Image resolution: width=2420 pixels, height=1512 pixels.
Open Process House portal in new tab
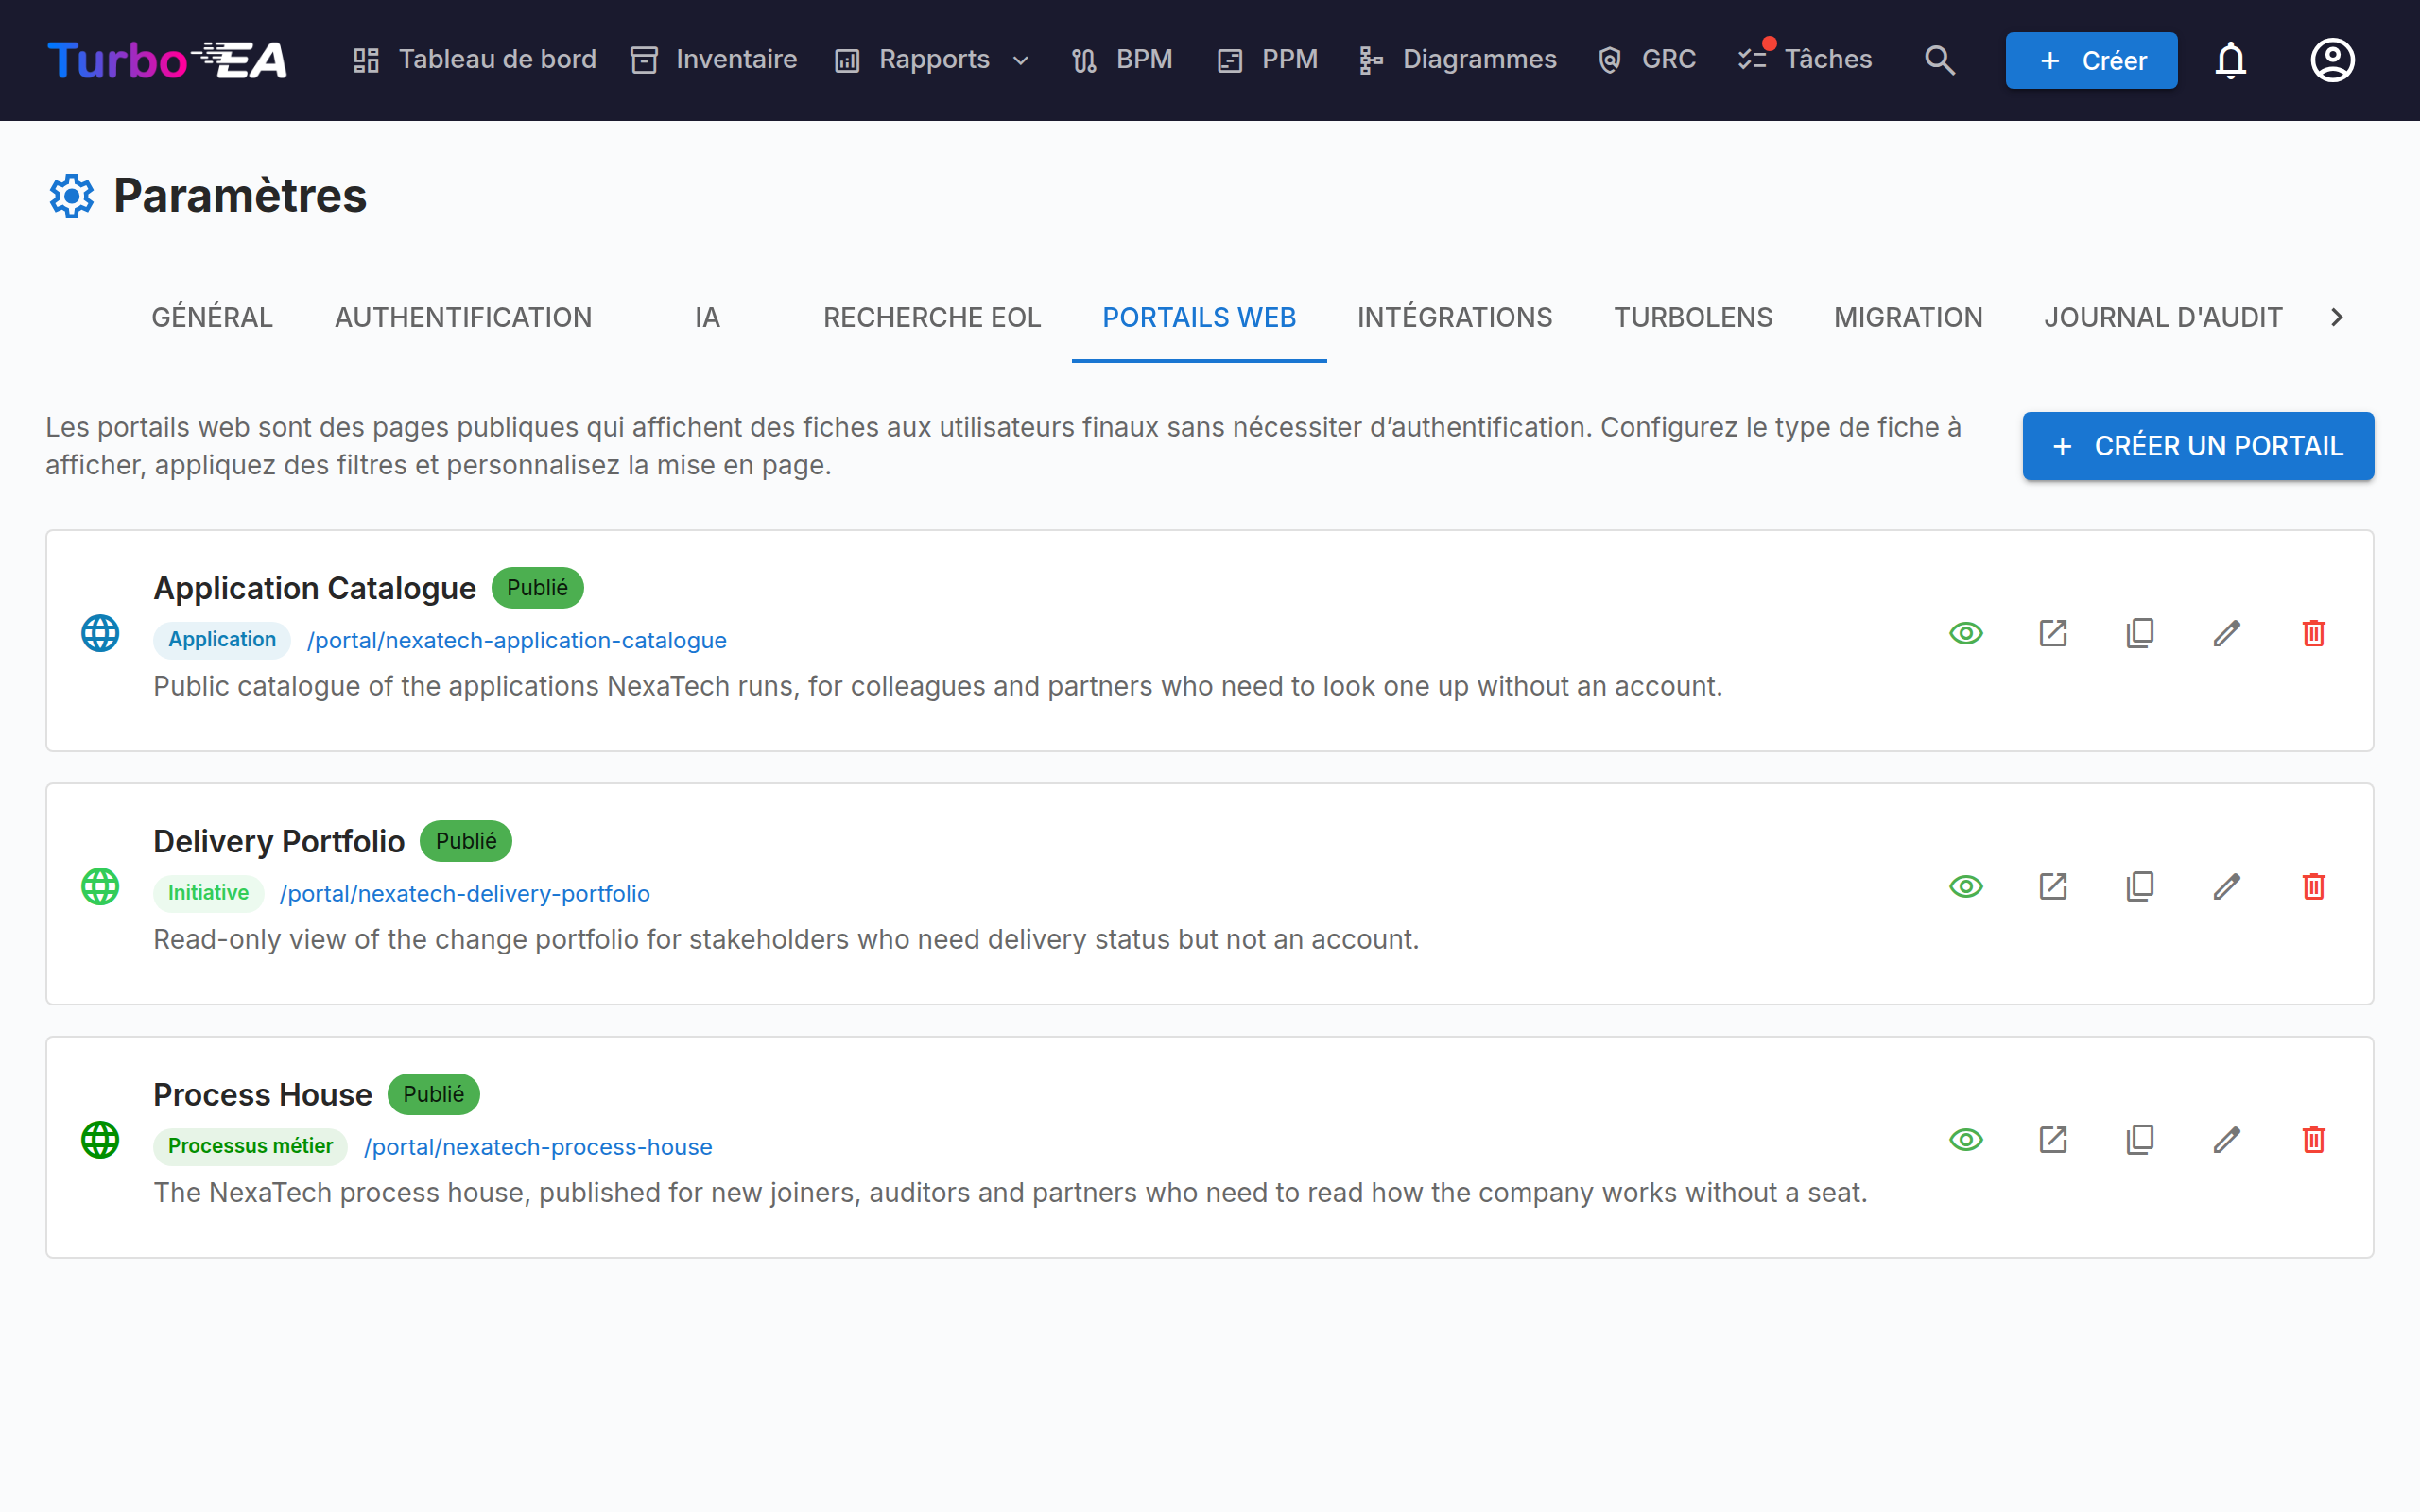click(x=2053, y=1140)
